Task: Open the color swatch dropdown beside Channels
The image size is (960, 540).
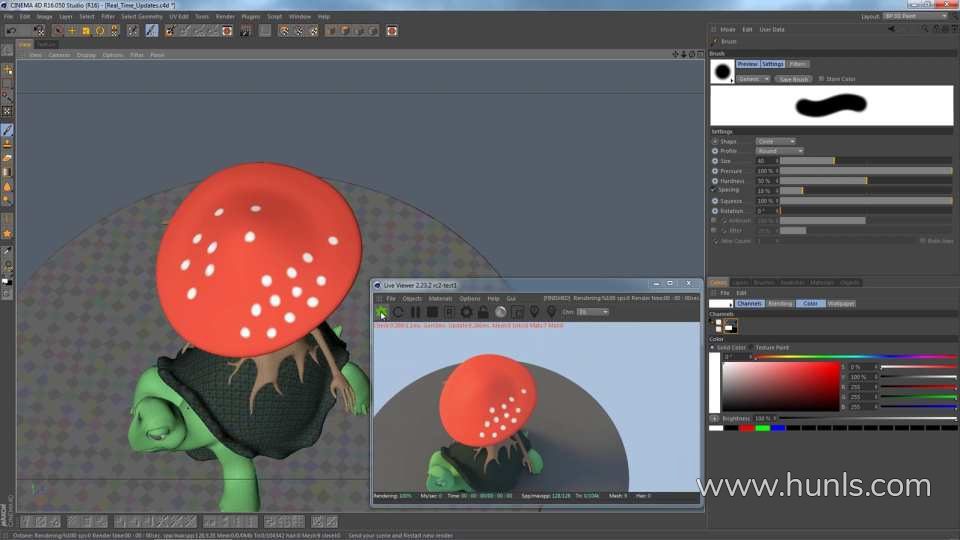Action: pos(721,304)
